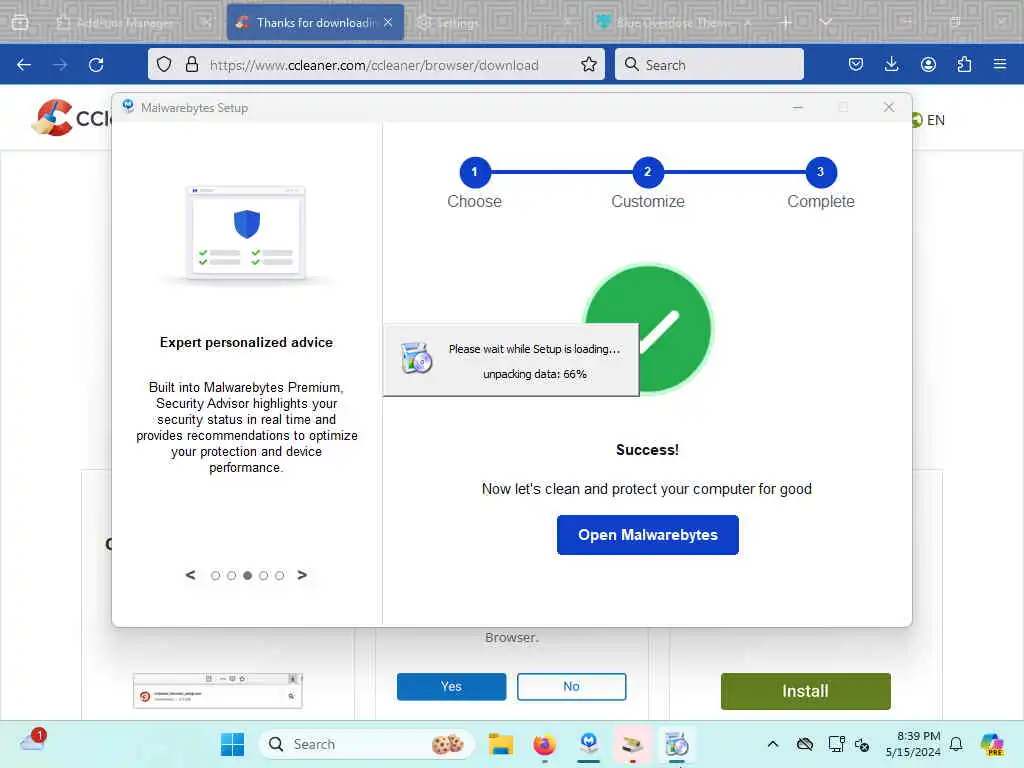1024x768 pixels.
Task: Click step 3 Complete indicator
Action: [820, 172]
